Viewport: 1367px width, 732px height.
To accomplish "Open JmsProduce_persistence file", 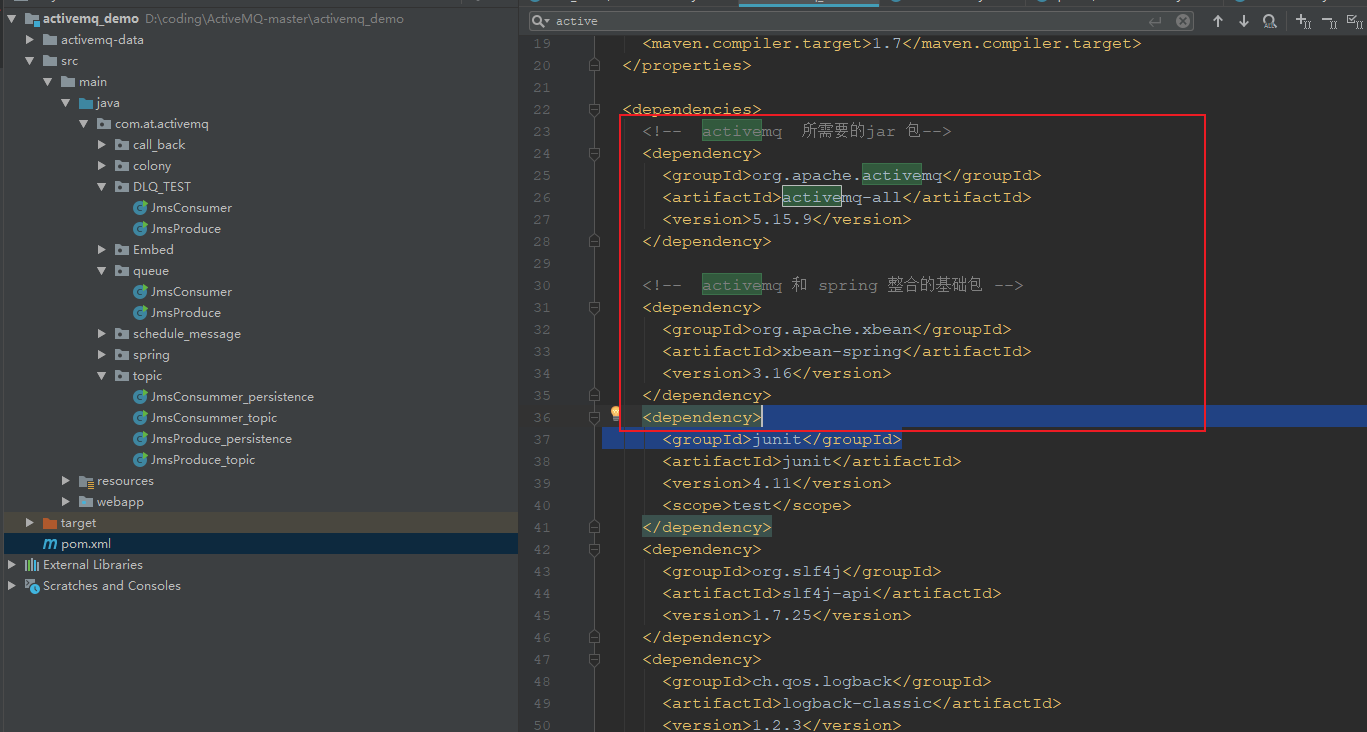I will (x=221, y=439).
